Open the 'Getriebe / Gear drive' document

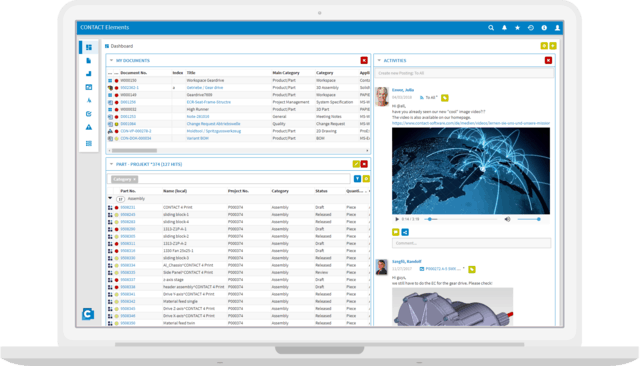(x=205, y=88)
